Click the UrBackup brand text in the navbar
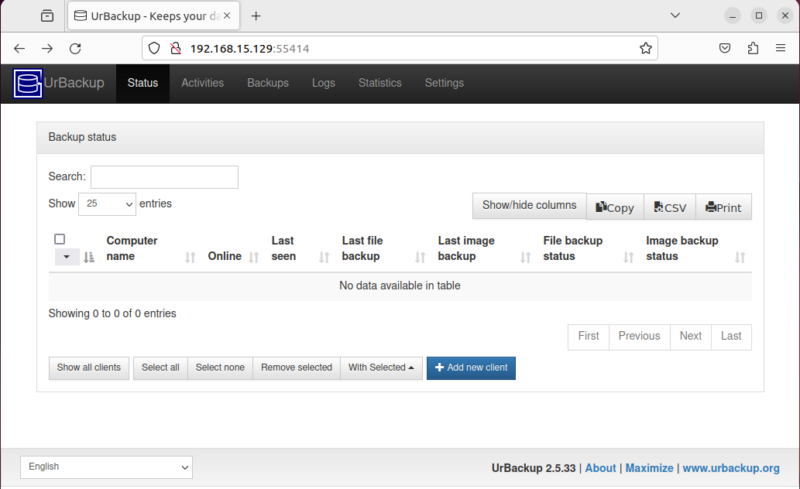 (74, 83)
